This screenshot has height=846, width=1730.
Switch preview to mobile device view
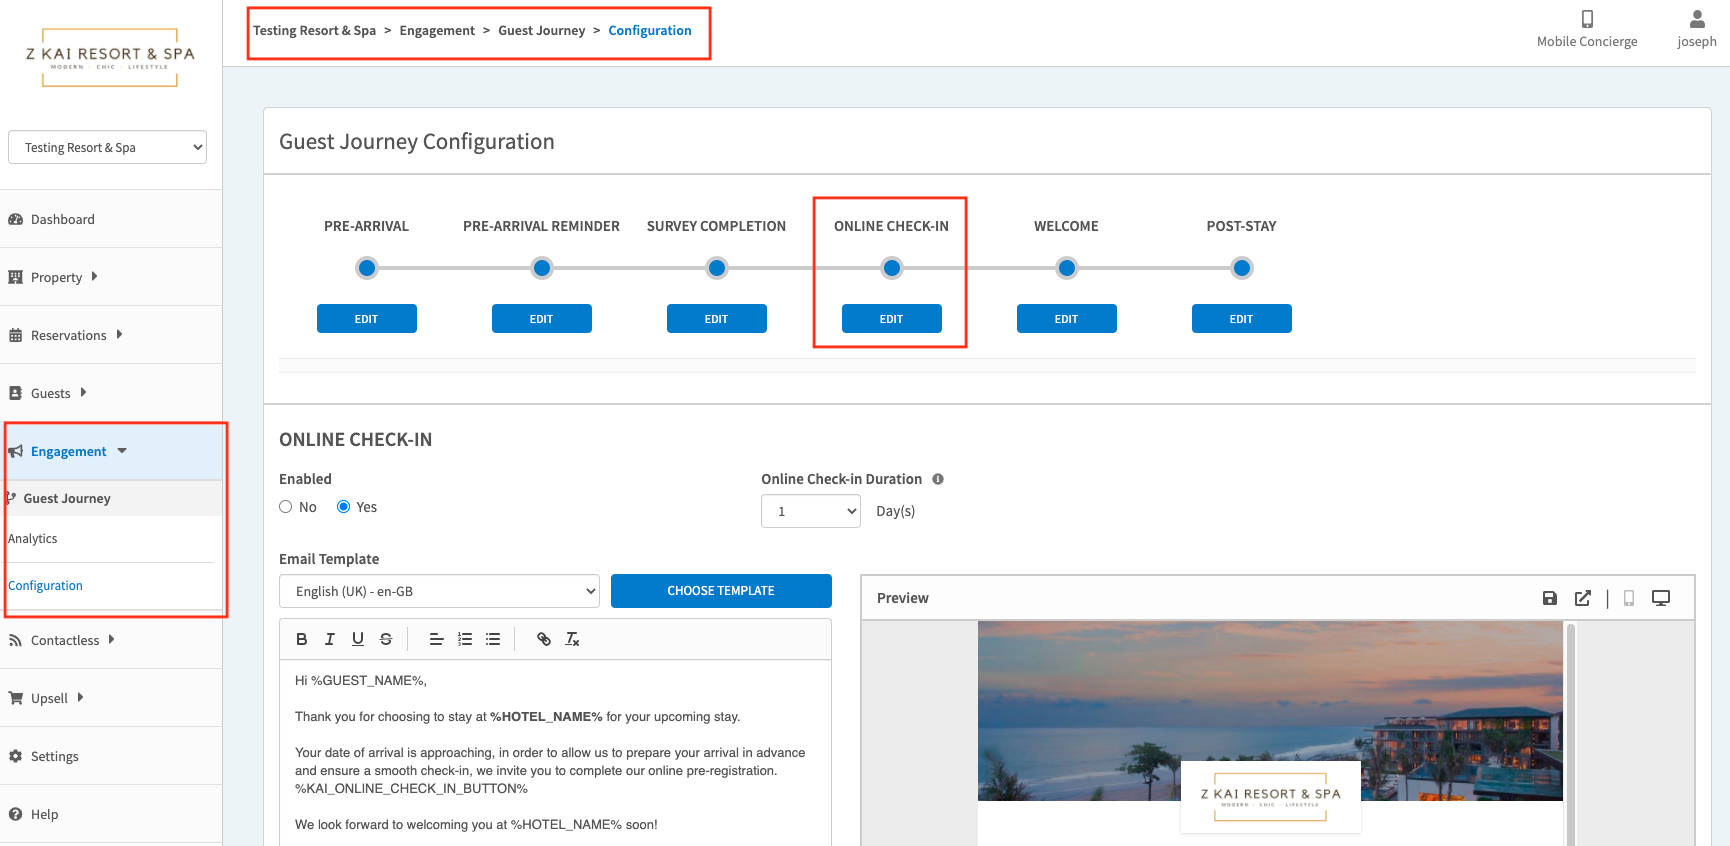tap(1629, 598)
